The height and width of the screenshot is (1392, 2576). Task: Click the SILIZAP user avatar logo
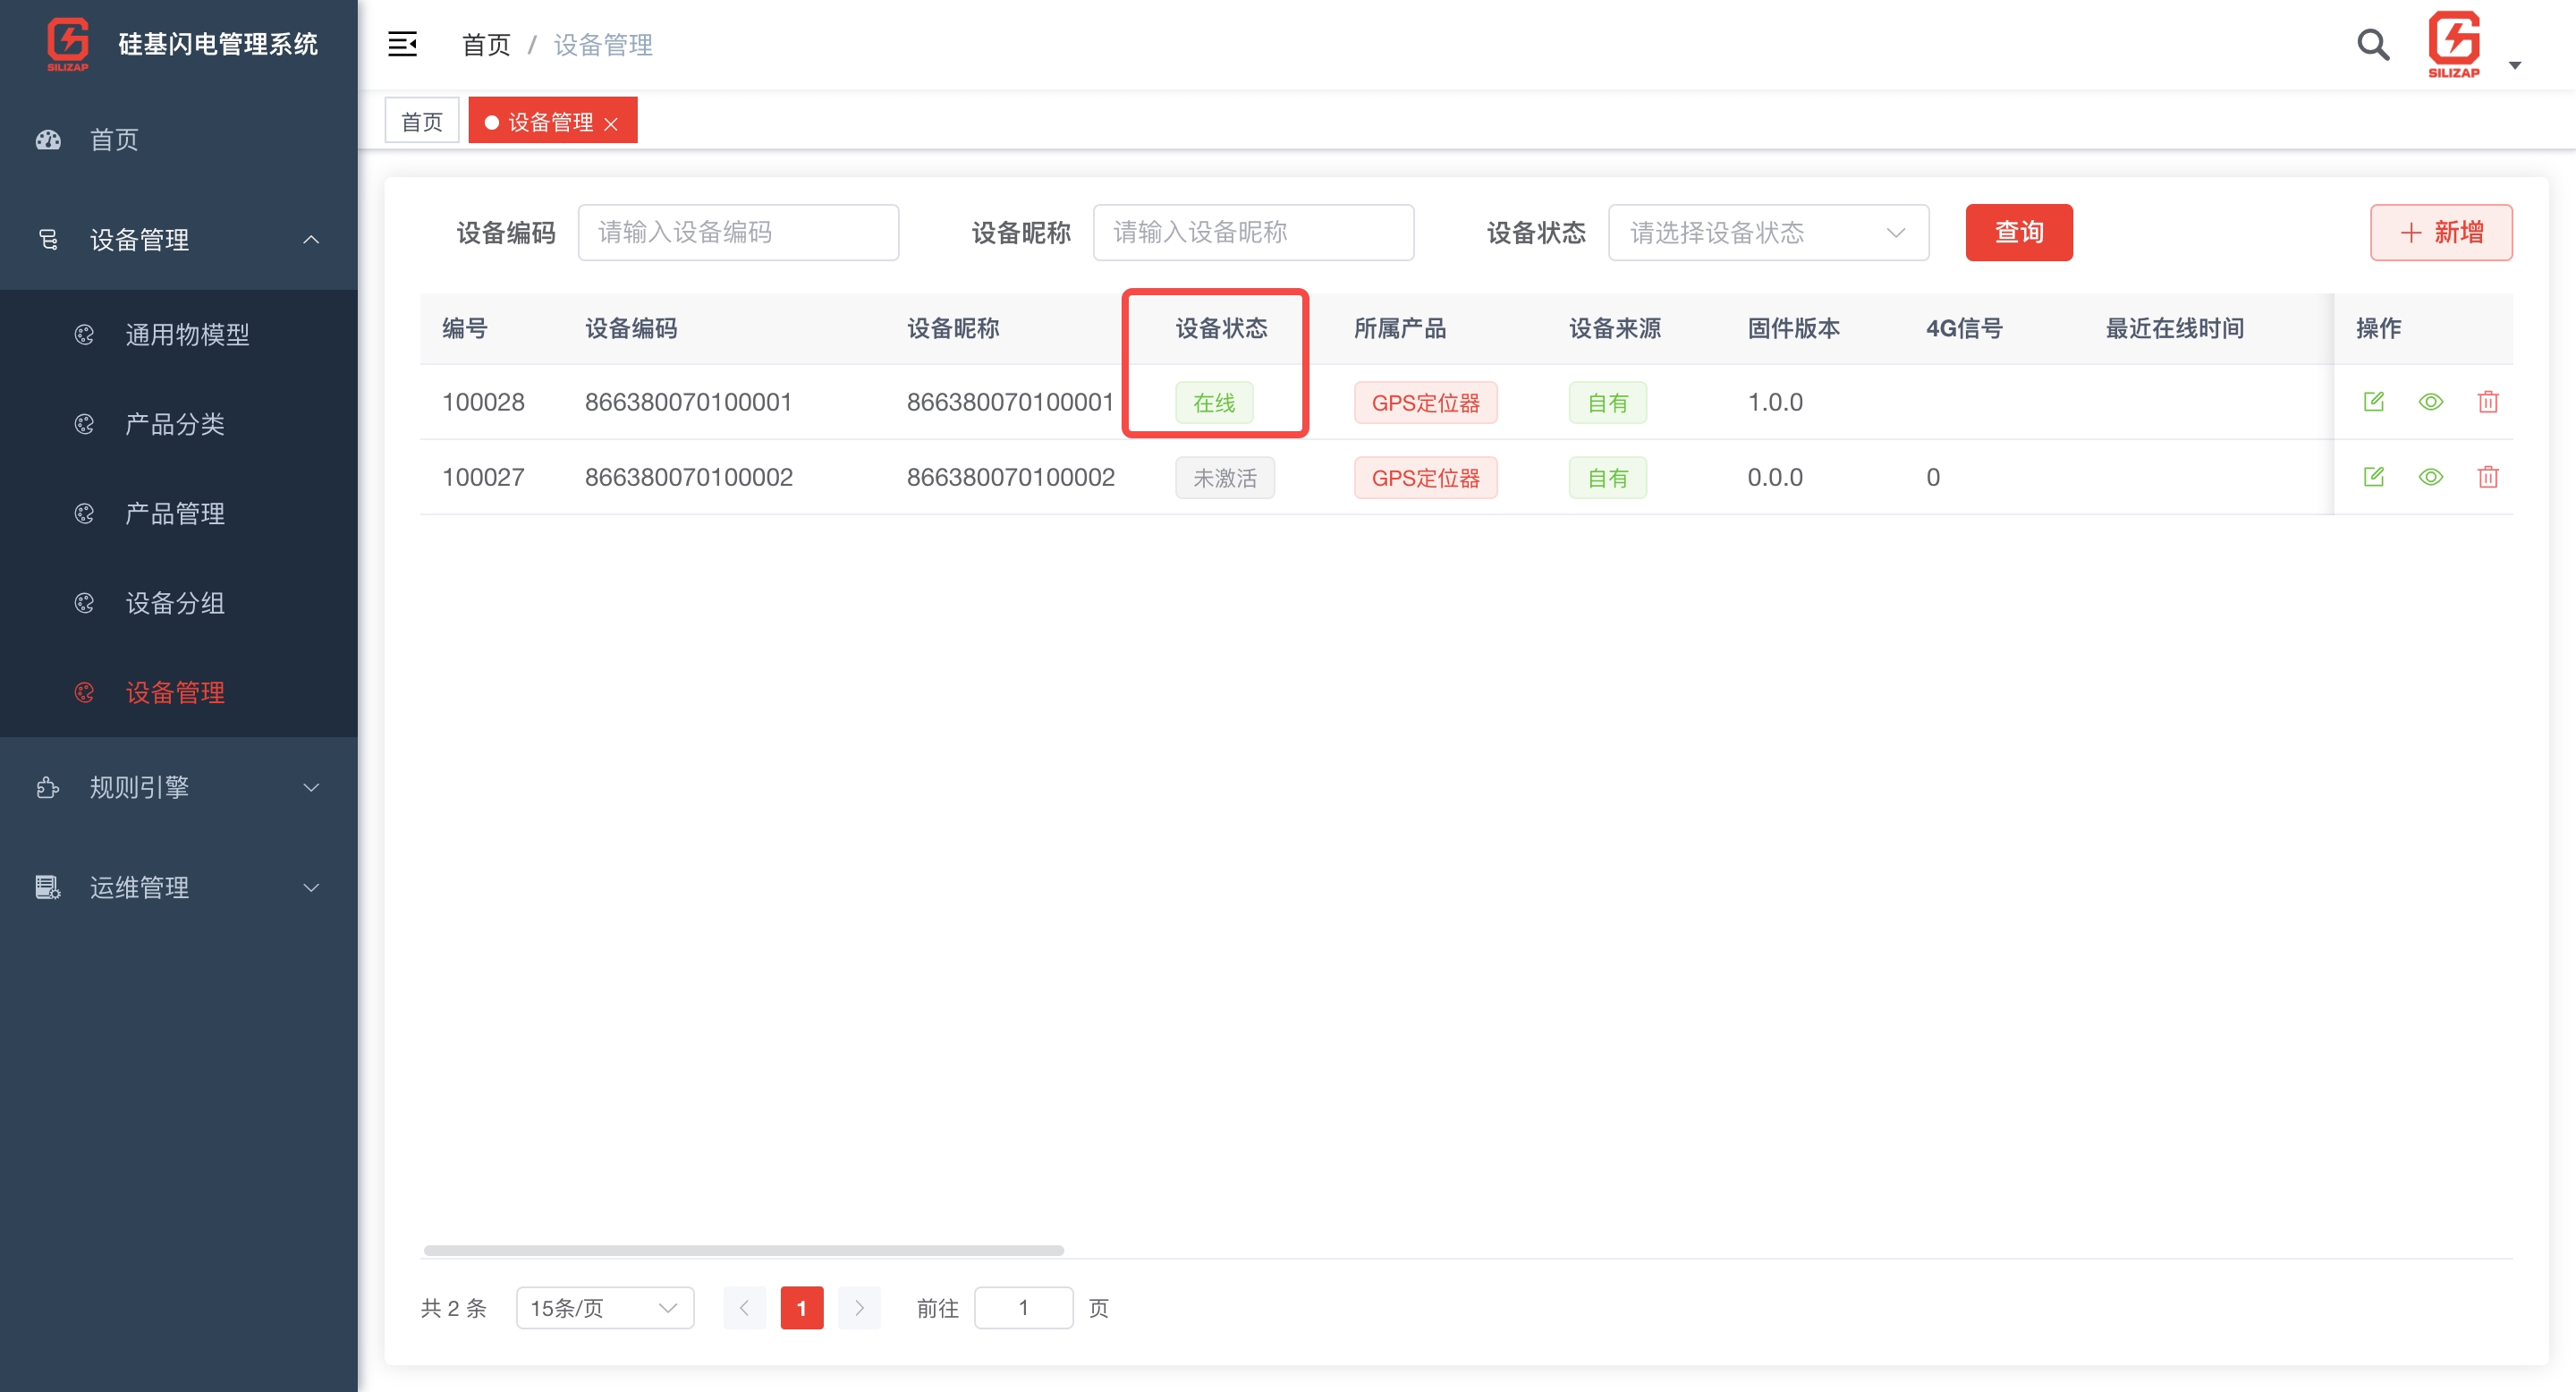2453,44
